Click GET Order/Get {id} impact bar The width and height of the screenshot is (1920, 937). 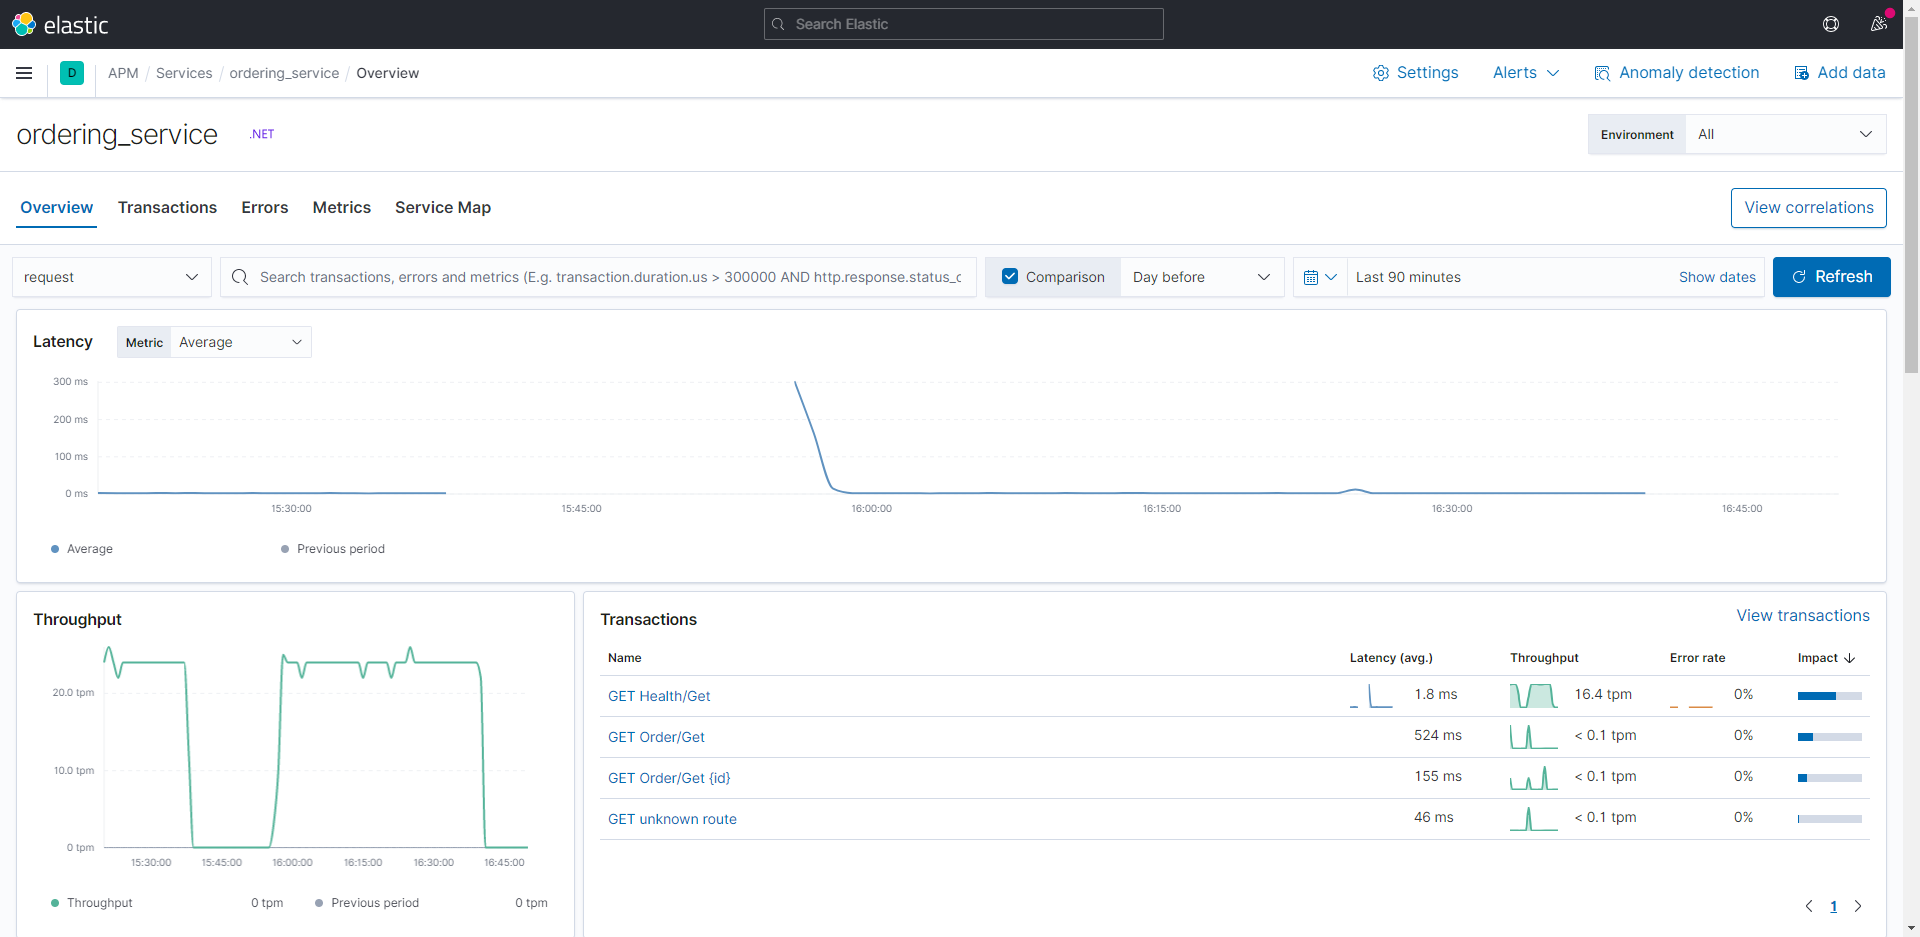tap(1829, 778)
